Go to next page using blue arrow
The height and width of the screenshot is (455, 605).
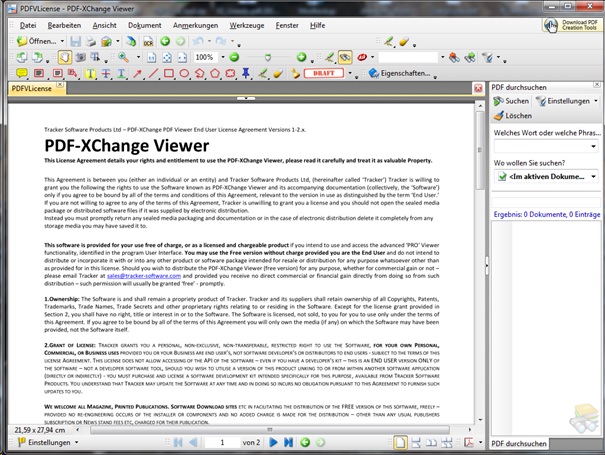[x=275, y=441]
